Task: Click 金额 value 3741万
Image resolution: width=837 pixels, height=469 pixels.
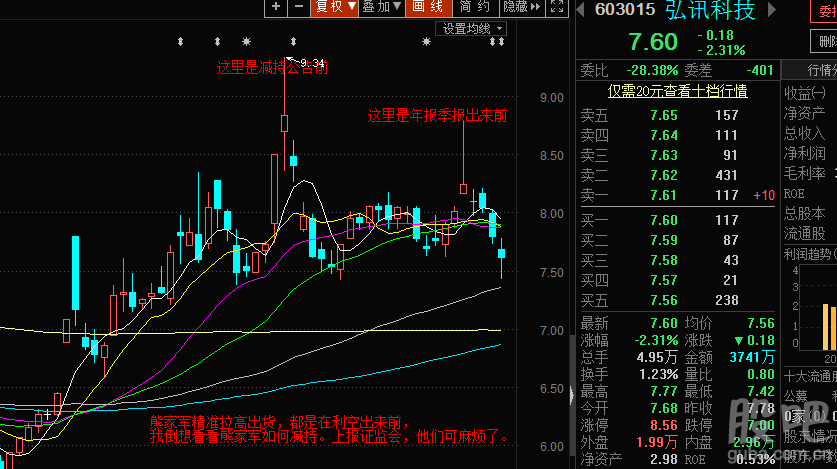Action: click(752, 357)
